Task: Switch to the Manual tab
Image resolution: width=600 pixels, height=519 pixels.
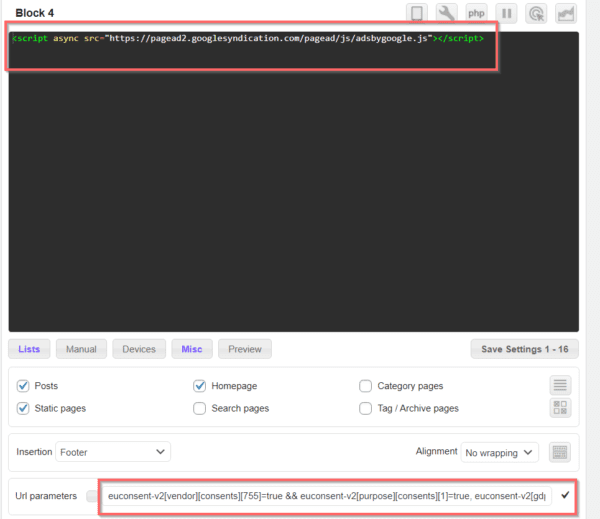Action: [81, 349]
